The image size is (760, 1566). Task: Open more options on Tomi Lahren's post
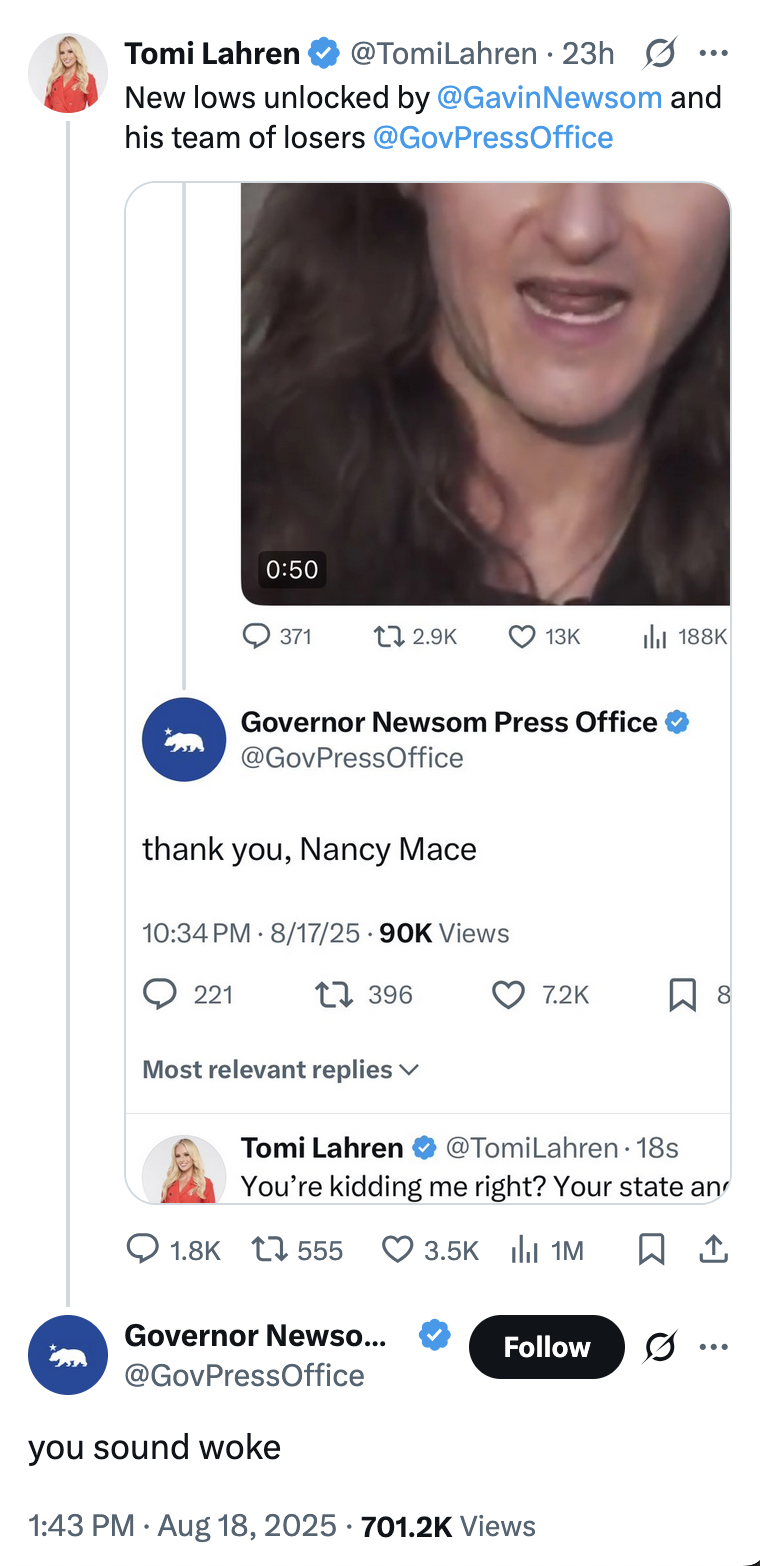coord(713,53)
